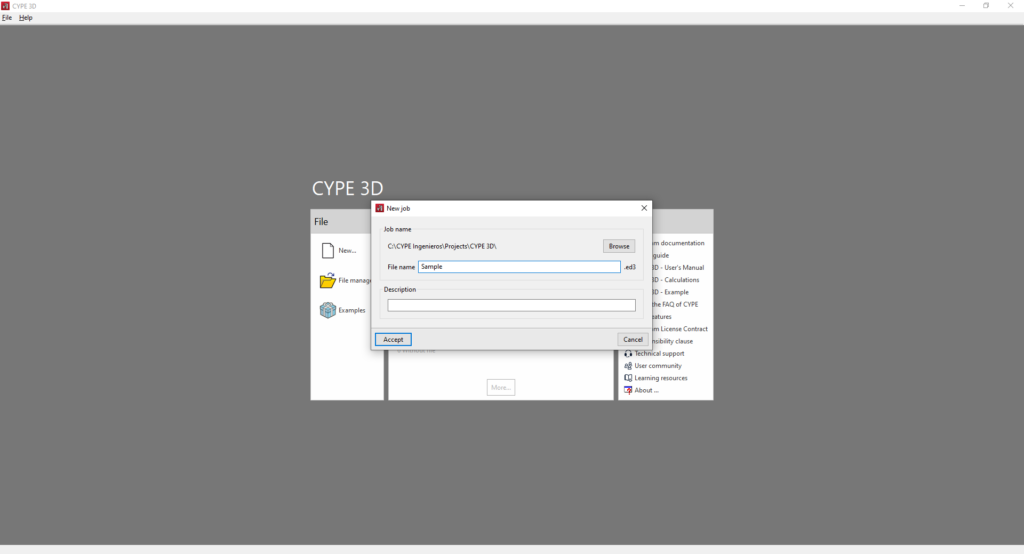Click the About icon

tap(628, 390)
